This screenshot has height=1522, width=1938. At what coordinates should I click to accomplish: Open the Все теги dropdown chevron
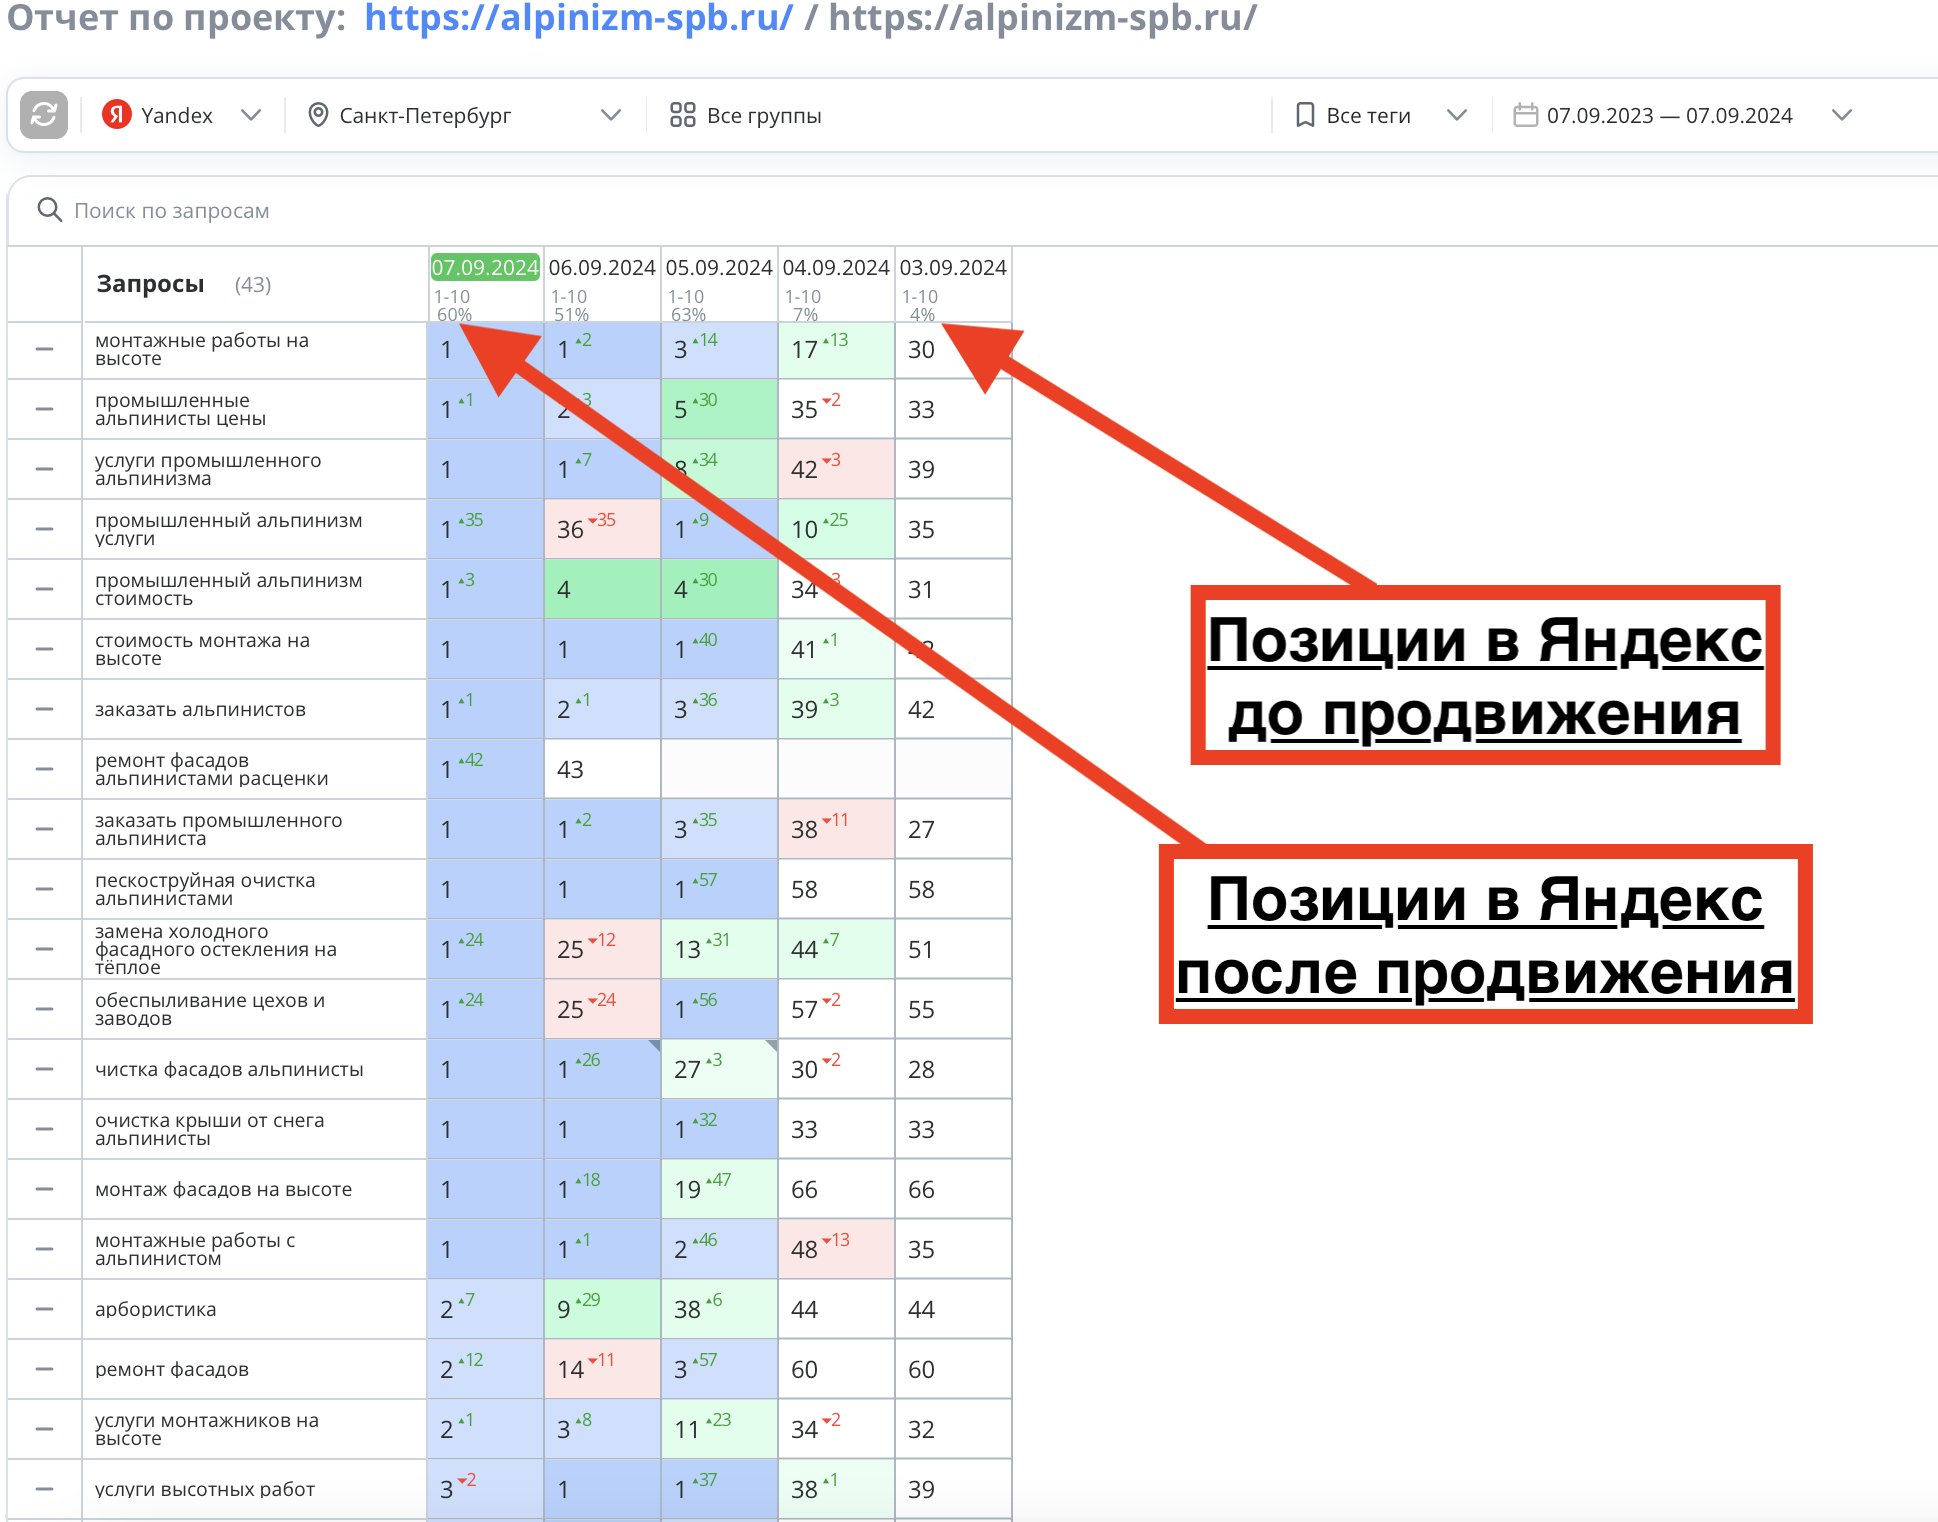pyautogui.click(x=1457, y=115)
